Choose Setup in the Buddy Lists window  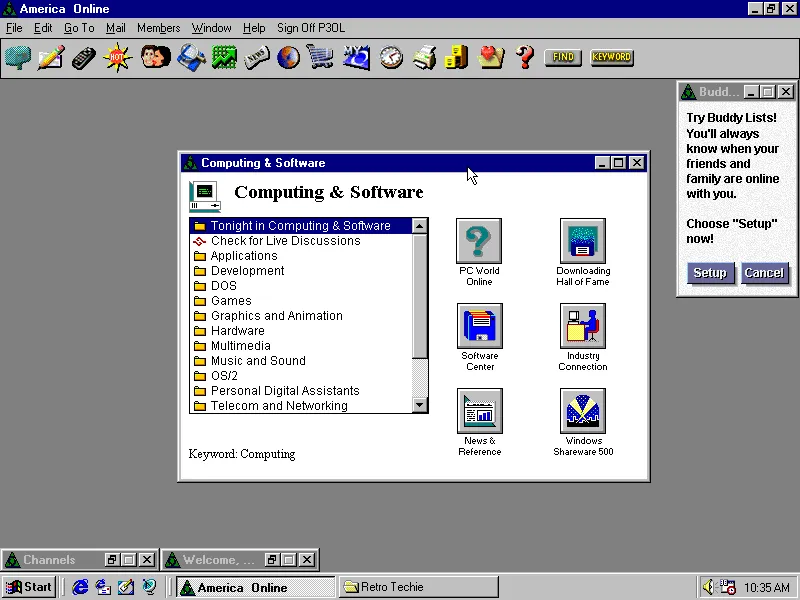coord(710,272)
